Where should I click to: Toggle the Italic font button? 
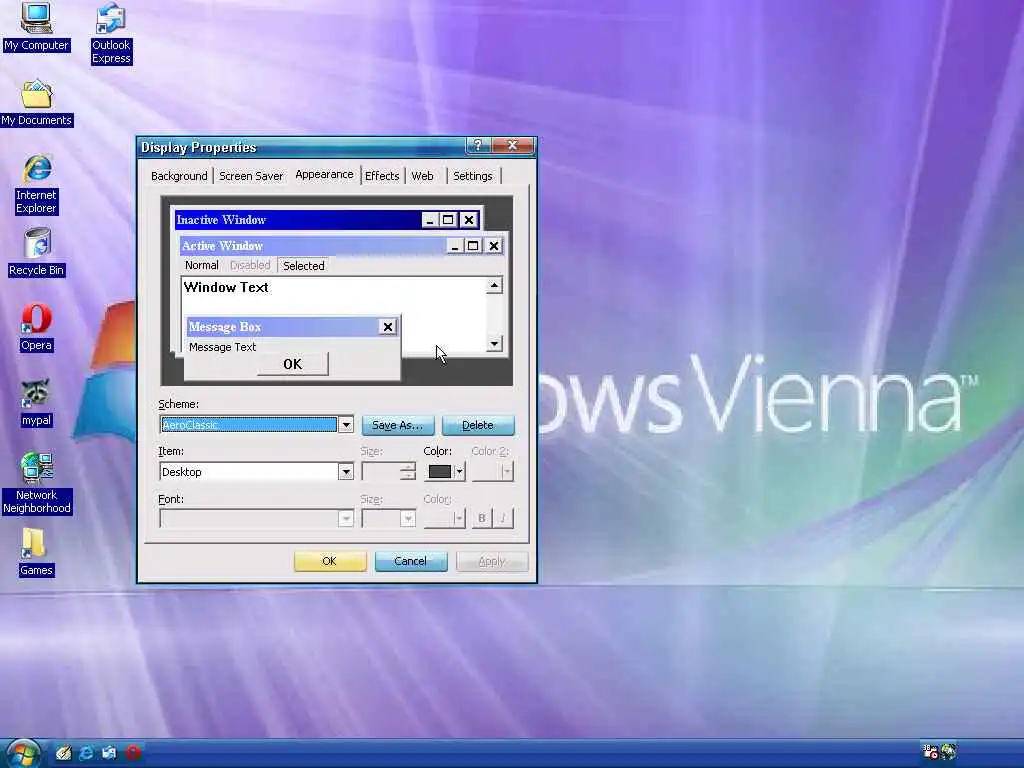[503, 518]
